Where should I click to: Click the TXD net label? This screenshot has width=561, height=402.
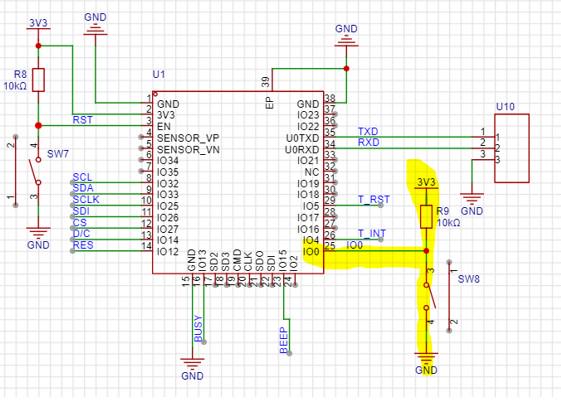(368, 131)
